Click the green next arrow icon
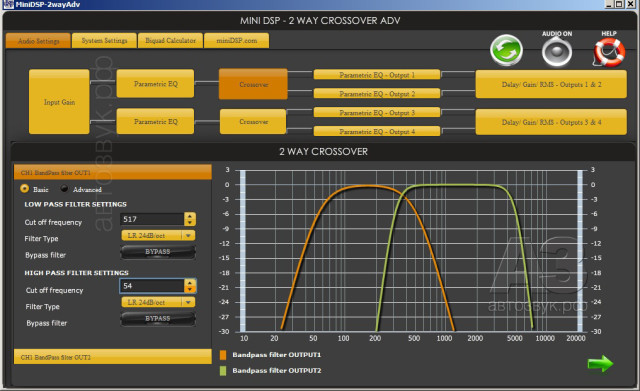The height and width of the screenshot is (391, 640). tap(600, 363)
